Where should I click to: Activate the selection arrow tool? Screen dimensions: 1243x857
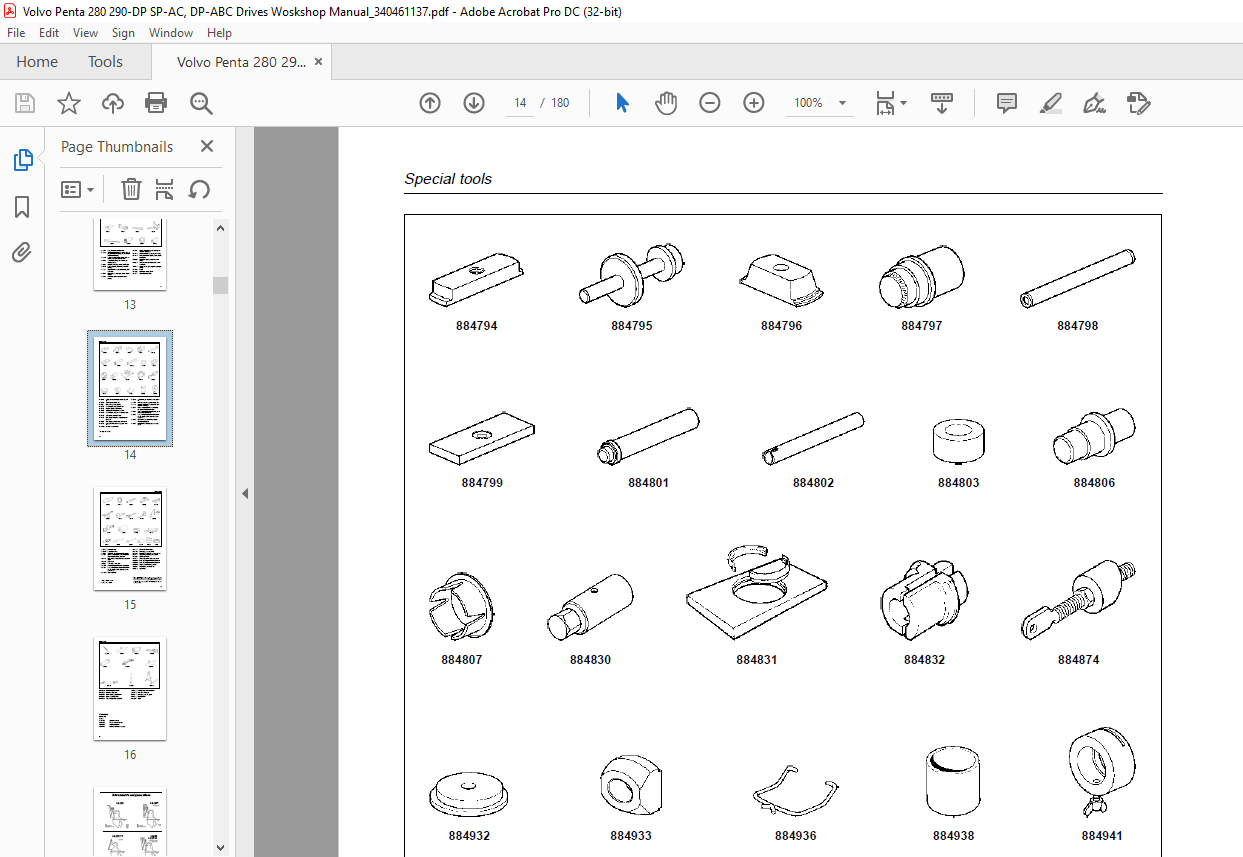622,103
